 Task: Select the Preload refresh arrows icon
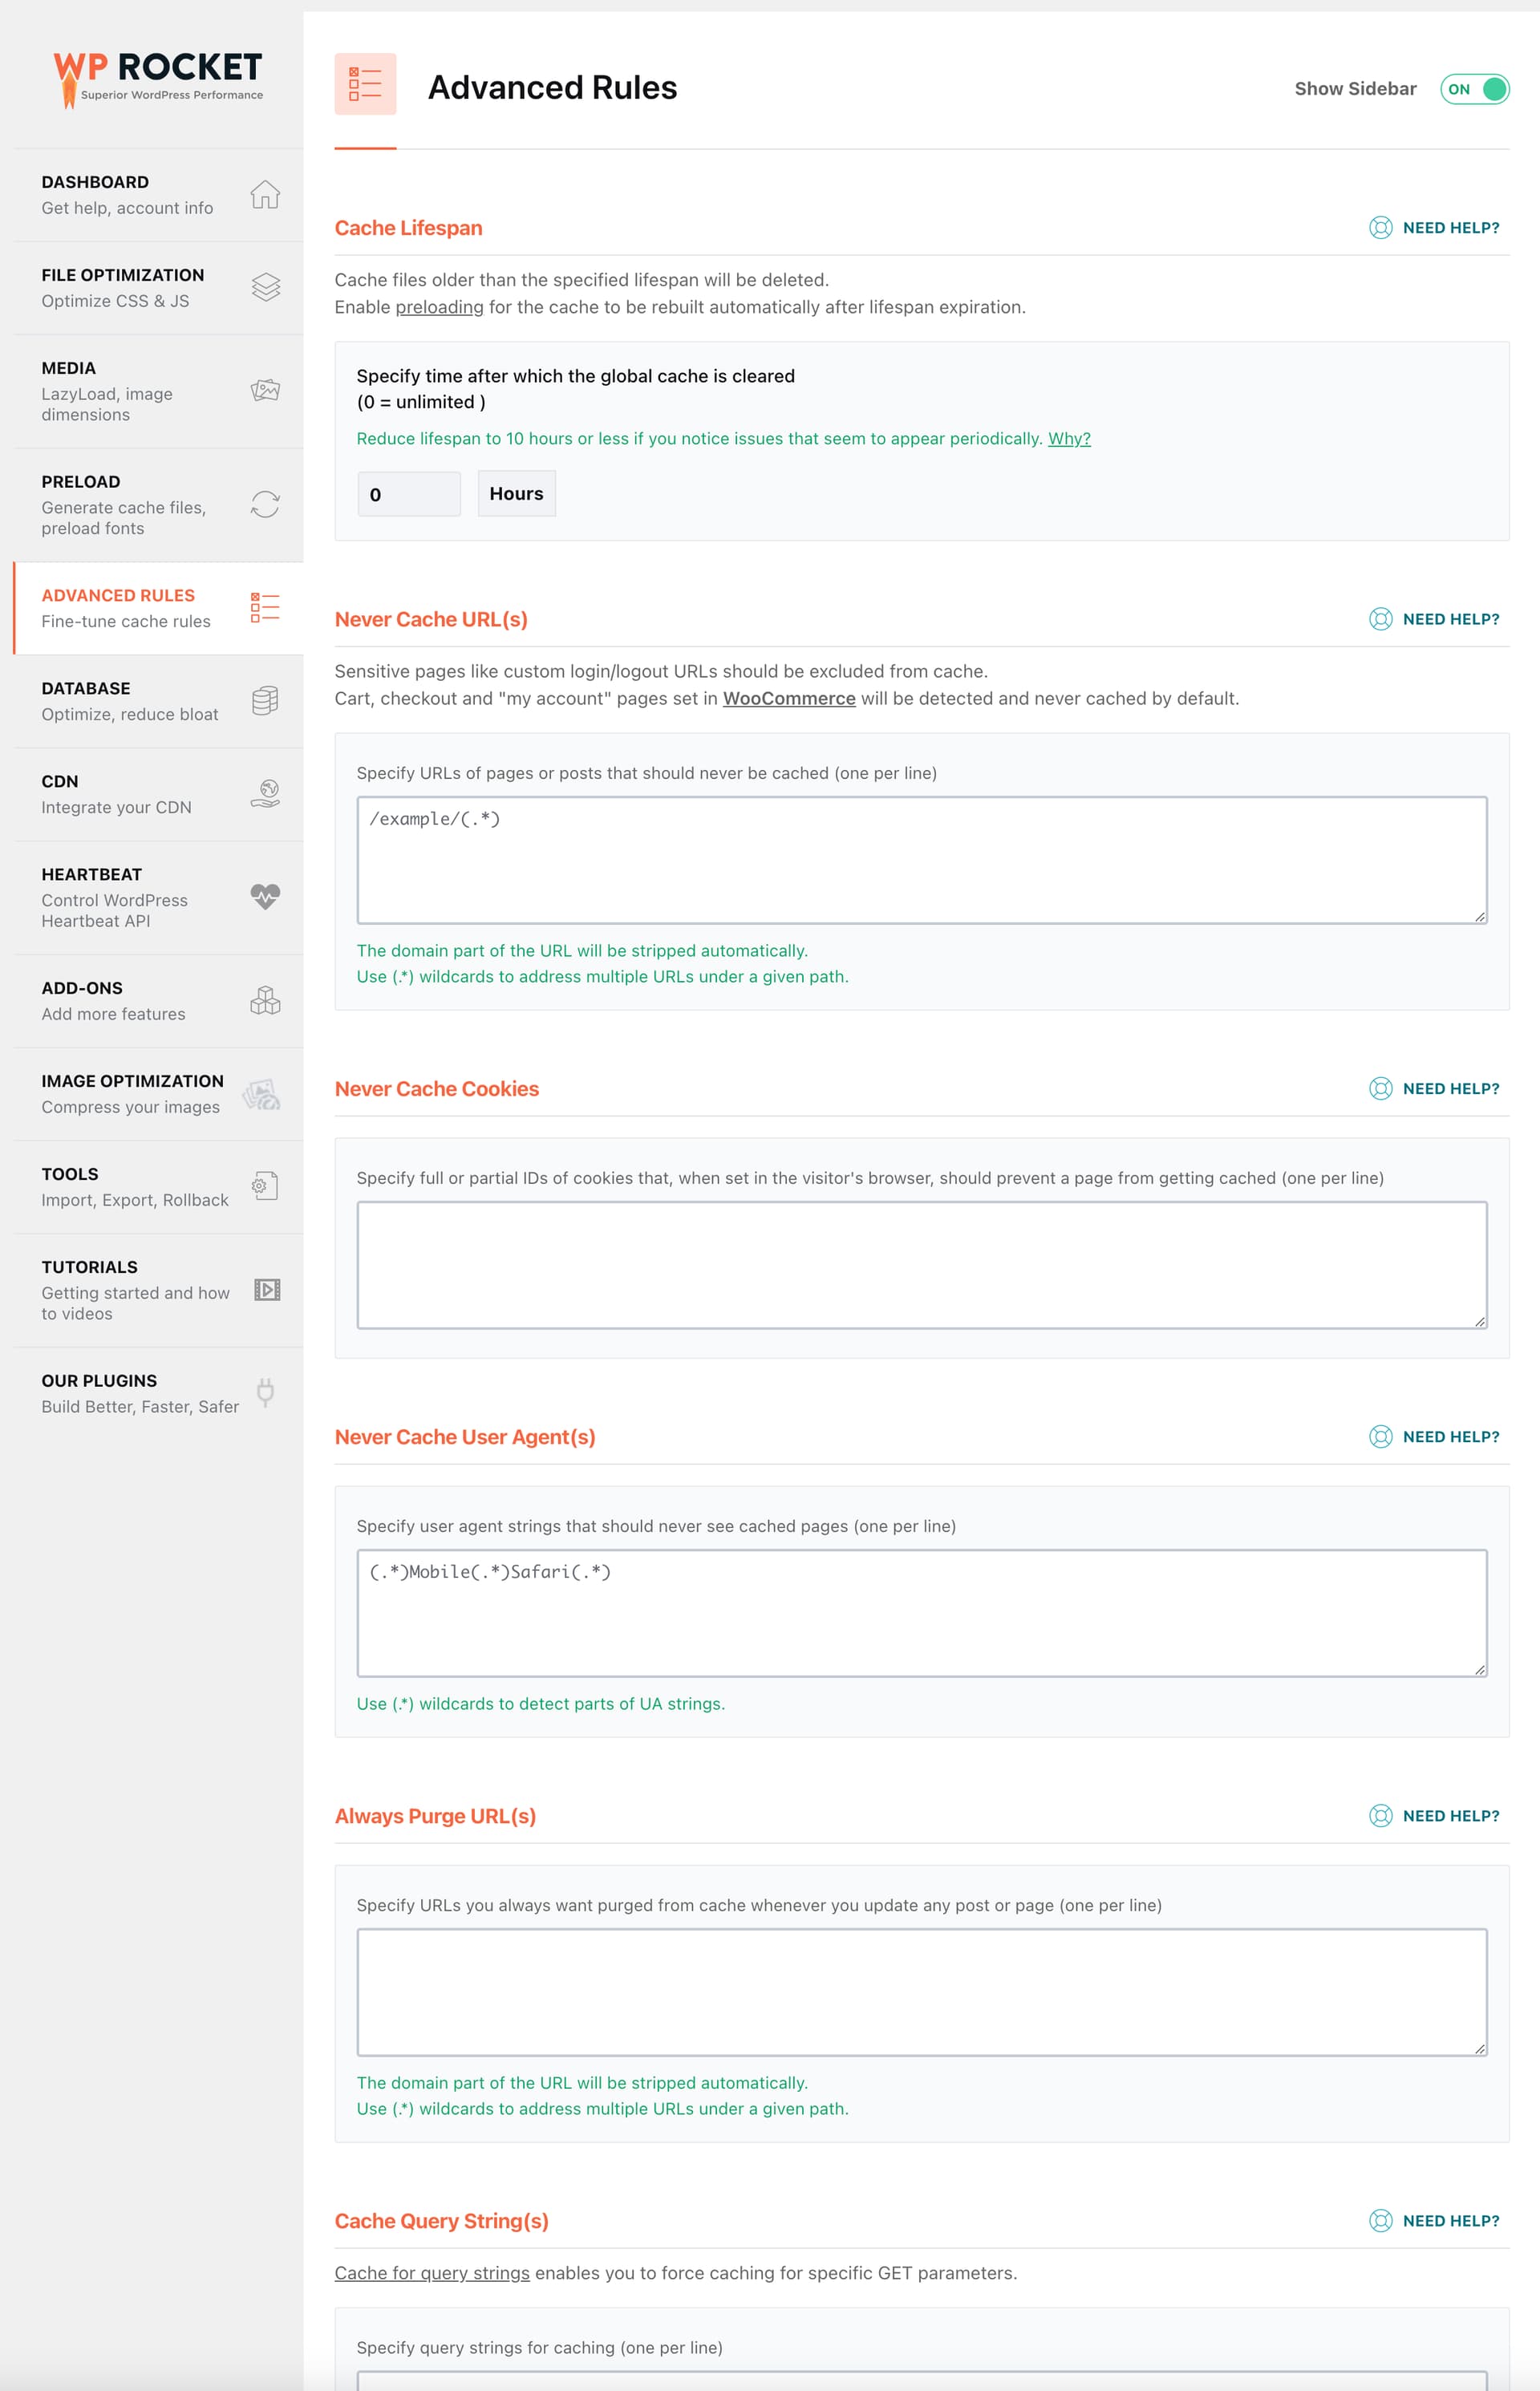265,504
